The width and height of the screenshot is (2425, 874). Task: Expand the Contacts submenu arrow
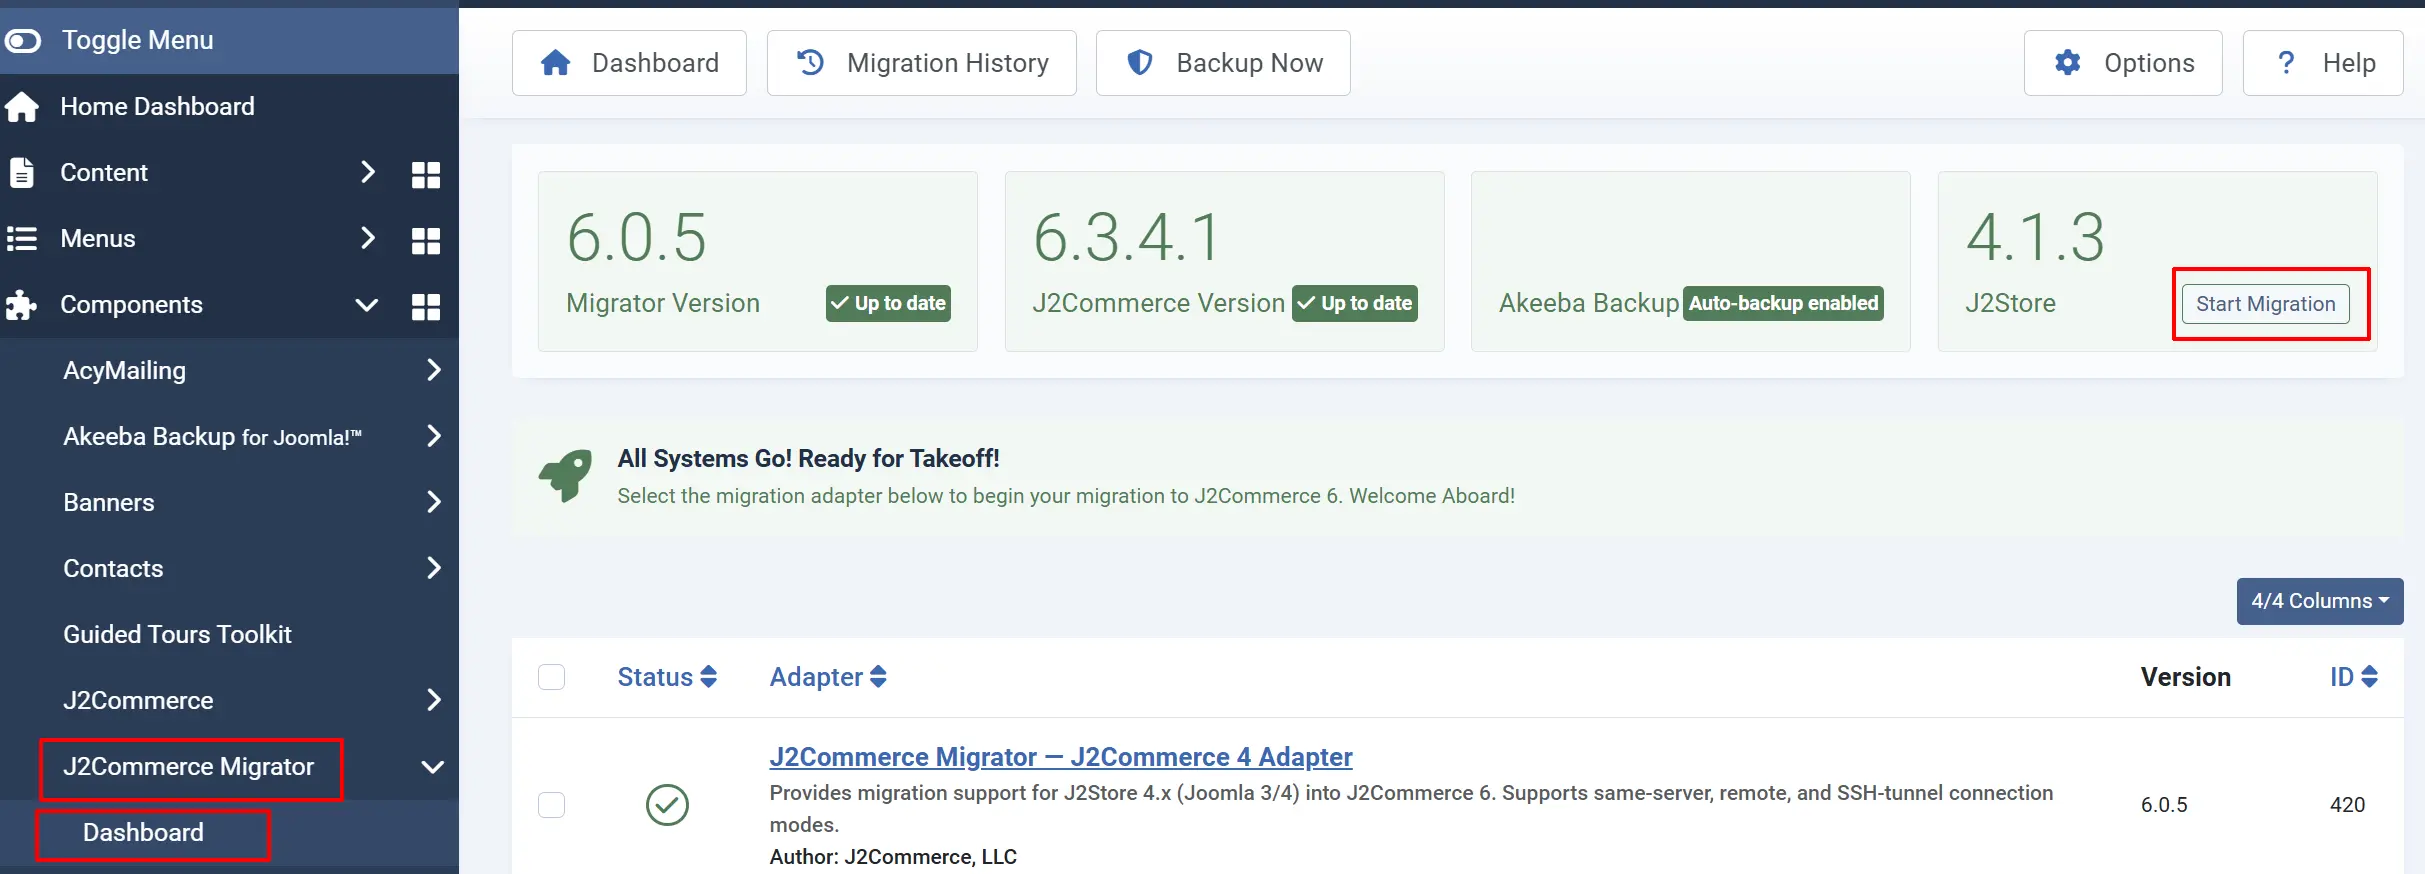pos(434,568)
